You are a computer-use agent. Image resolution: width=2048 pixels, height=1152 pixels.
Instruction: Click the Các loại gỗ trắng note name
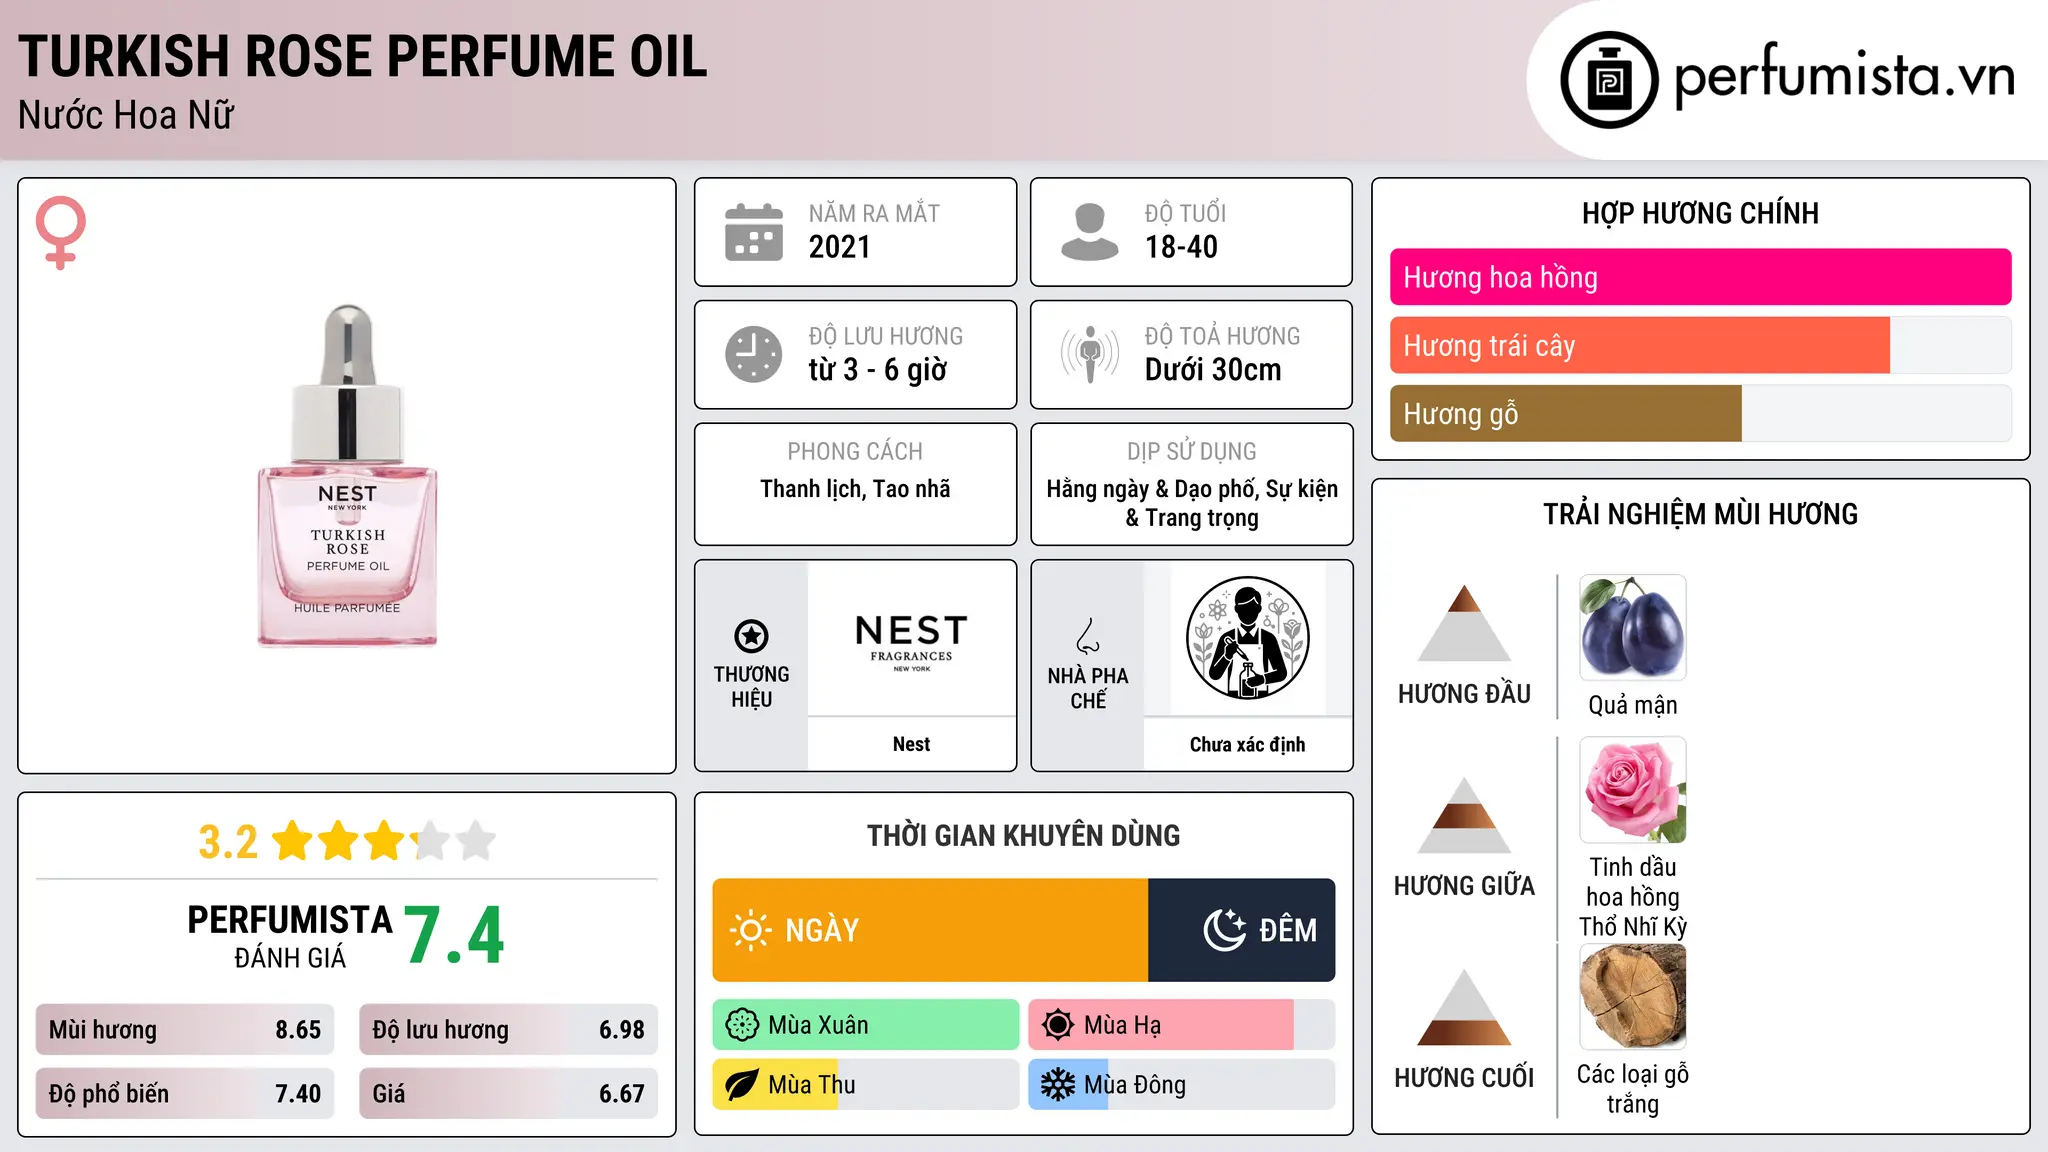(1633, 1089)
